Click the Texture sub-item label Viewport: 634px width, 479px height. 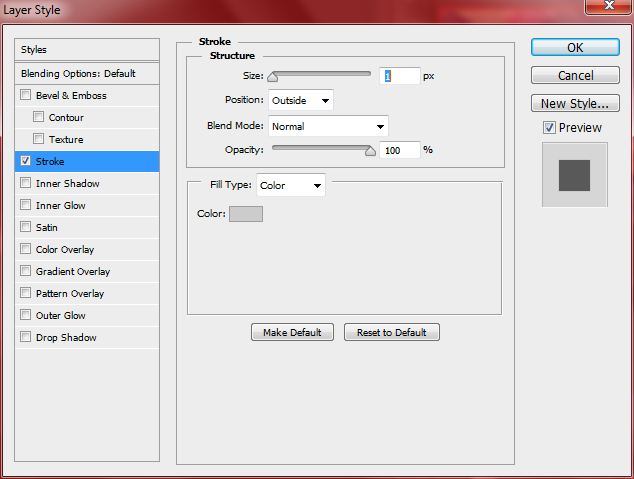coord(66,140)
